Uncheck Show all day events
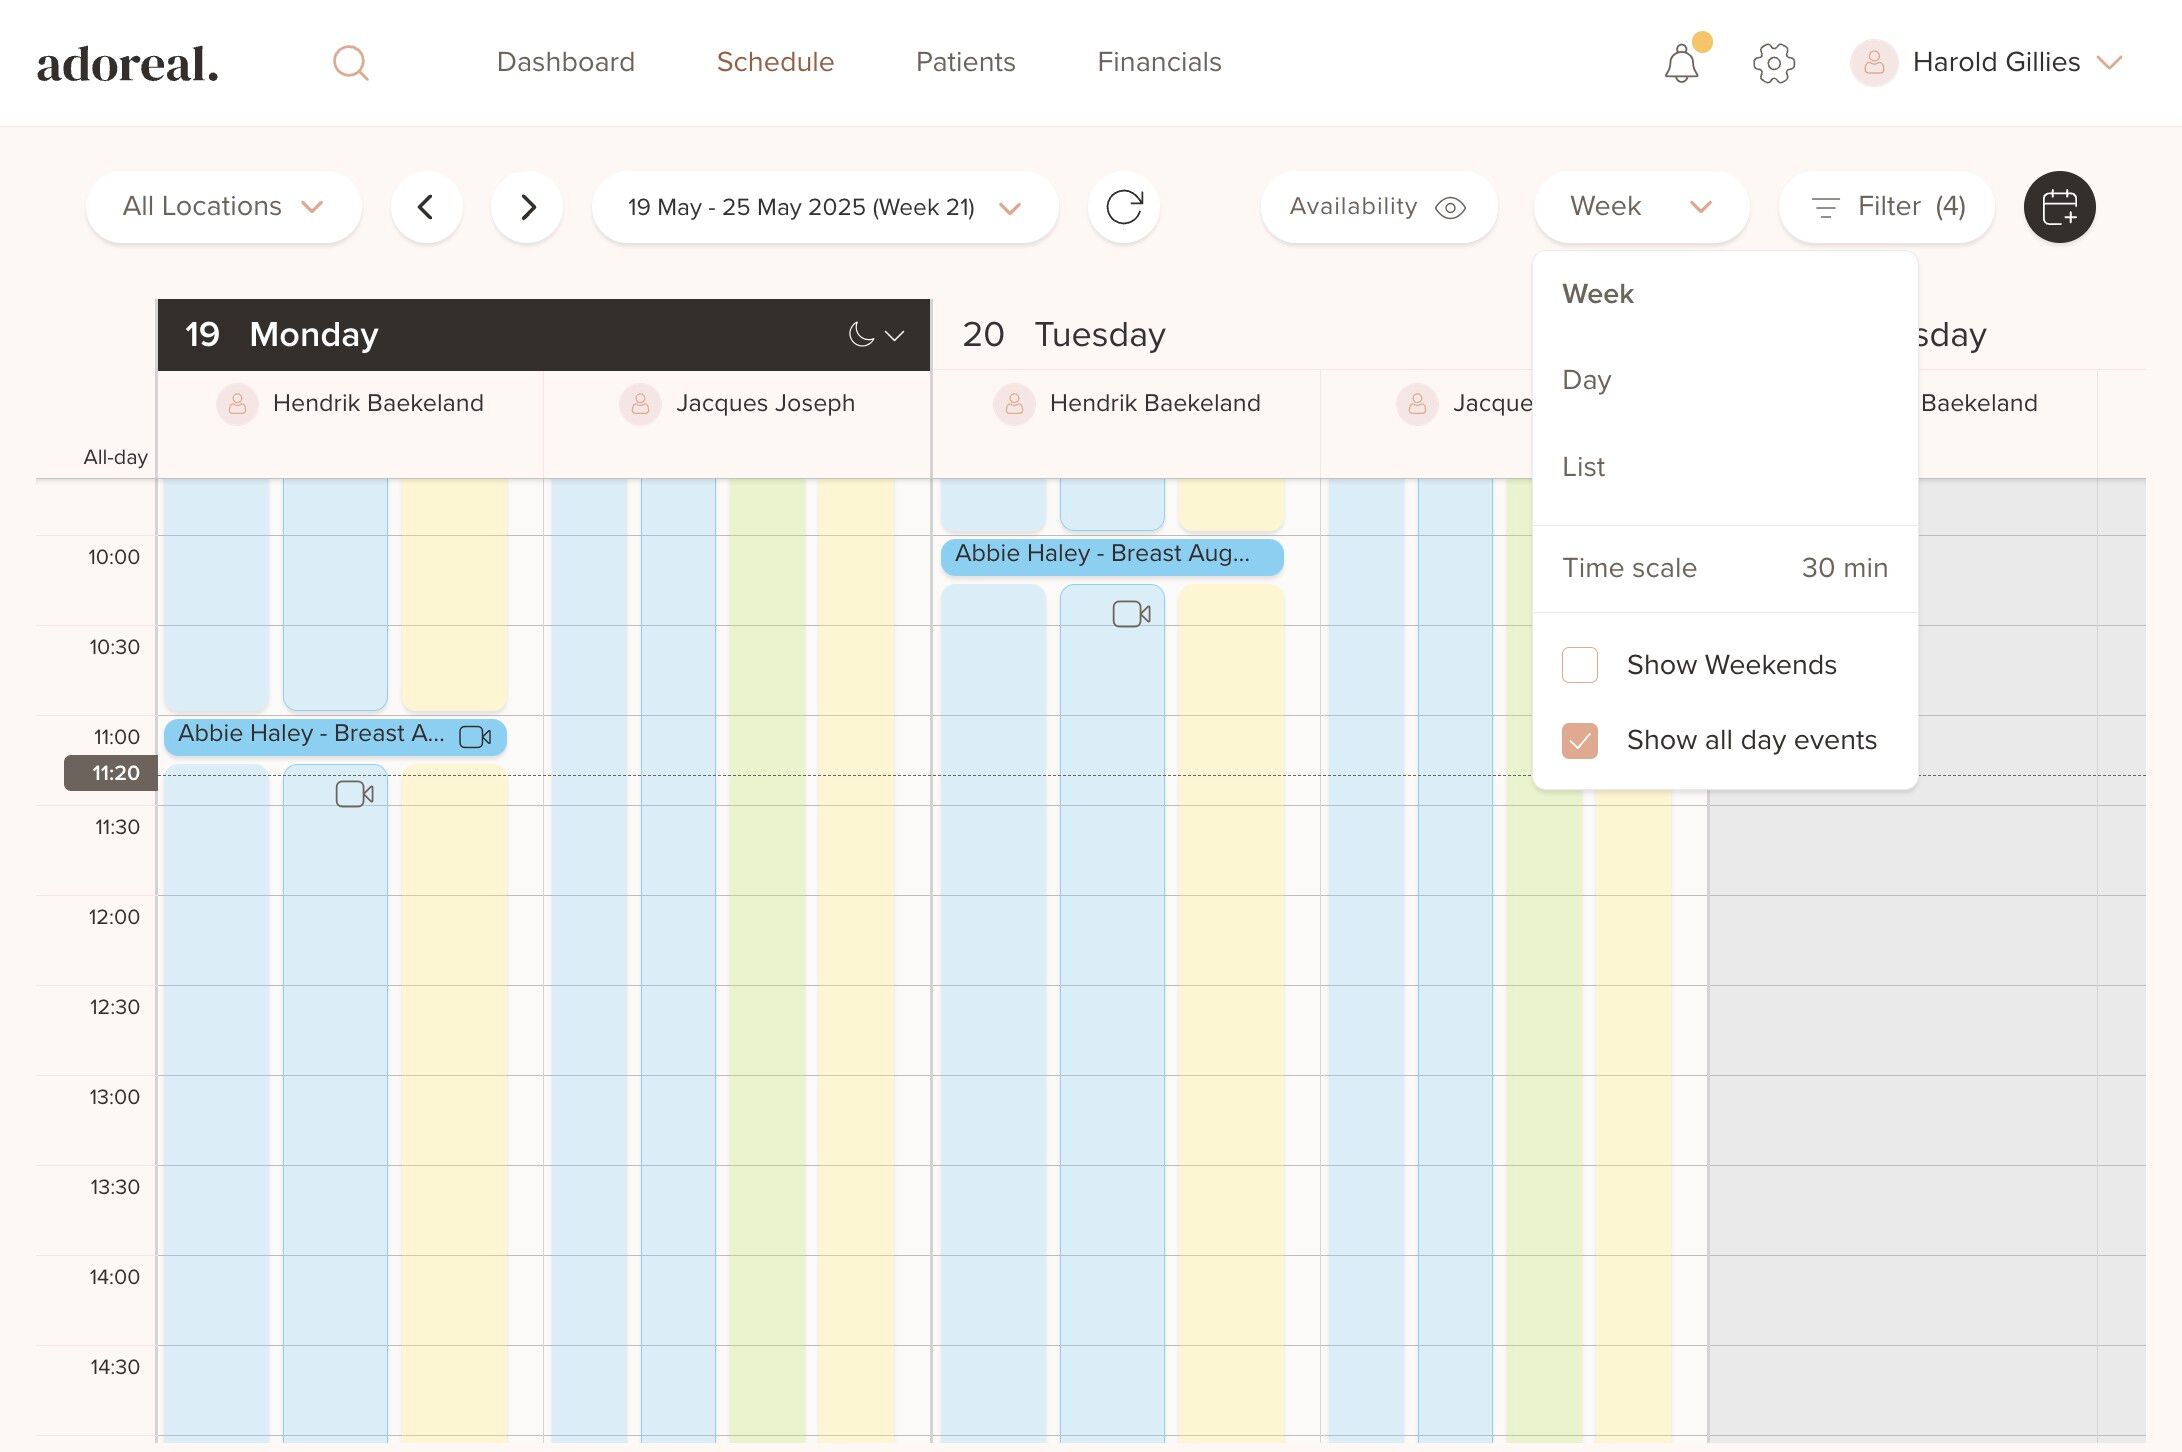 tap(1580, 741)
